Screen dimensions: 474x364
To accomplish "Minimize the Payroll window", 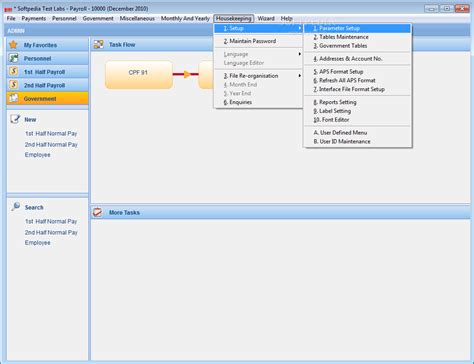I will 431,9.
